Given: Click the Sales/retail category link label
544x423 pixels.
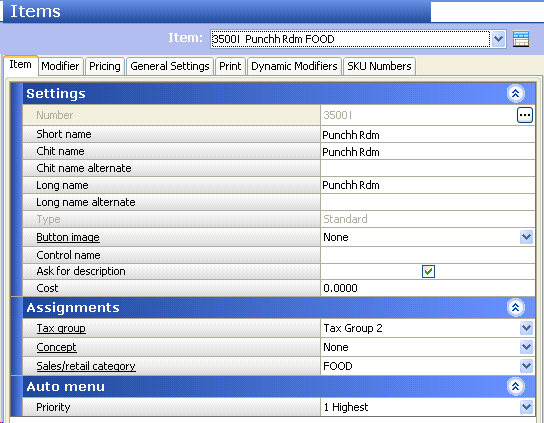Looking at the screenshot, I should click(x=86, y=366).
